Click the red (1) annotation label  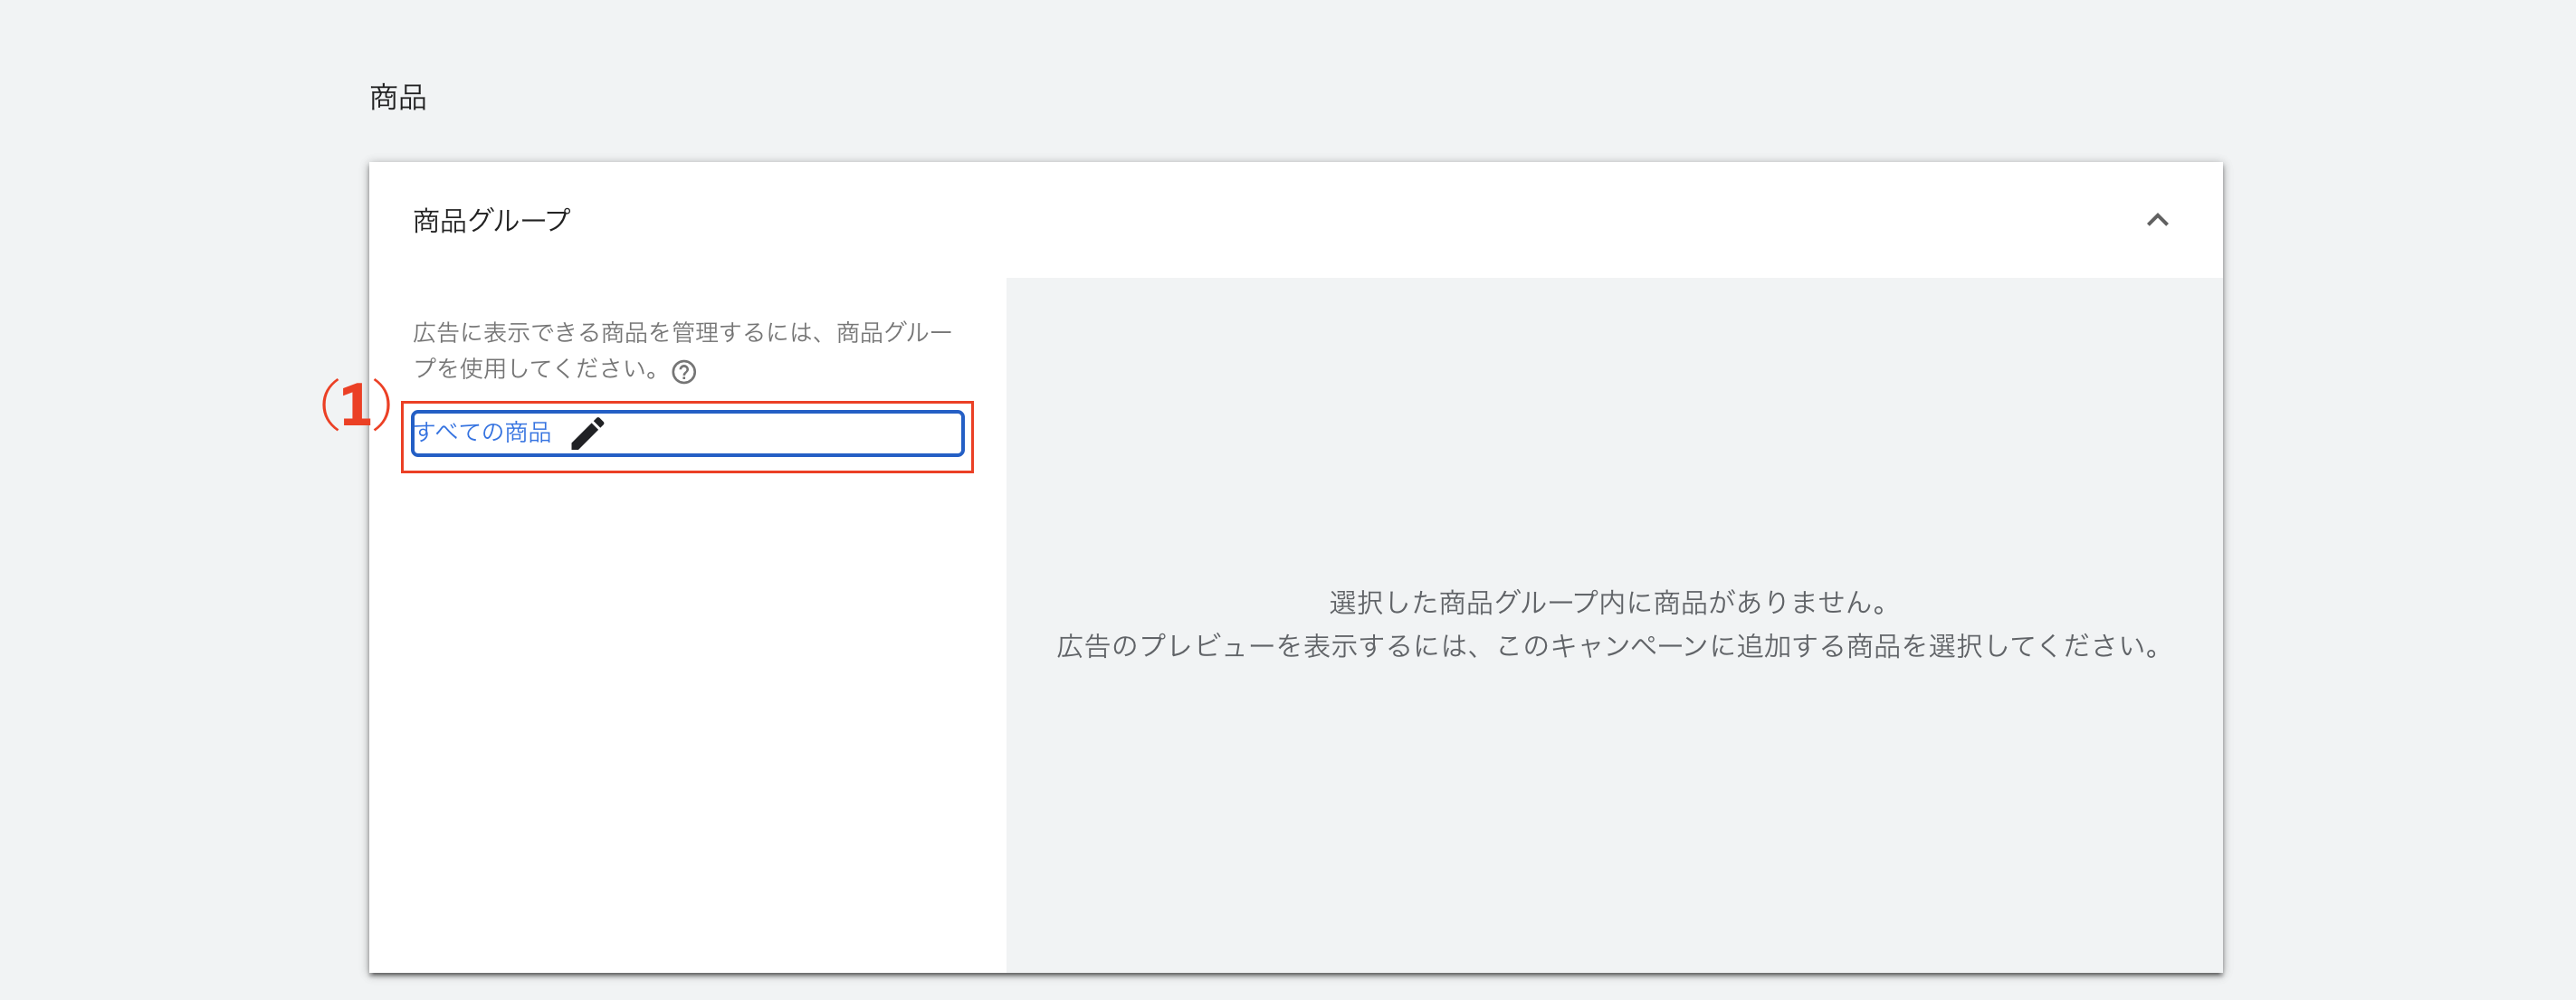pos(355,405)
